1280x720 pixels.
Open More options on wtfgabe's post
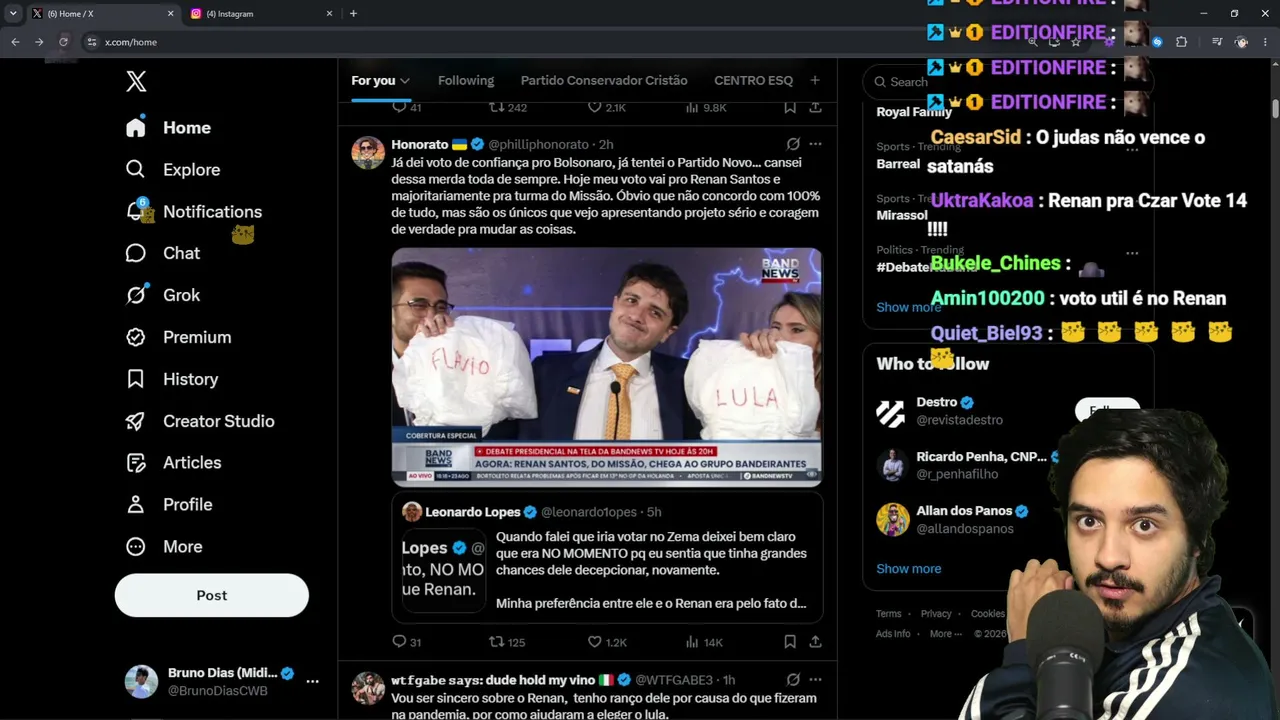click(x=815, y=680)
